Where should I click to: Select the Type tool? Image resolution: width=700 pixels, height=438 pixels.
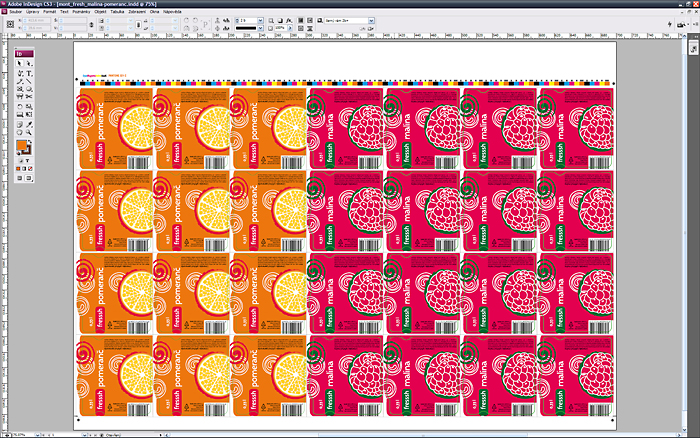pyautogui.click(x=29, y=73)
